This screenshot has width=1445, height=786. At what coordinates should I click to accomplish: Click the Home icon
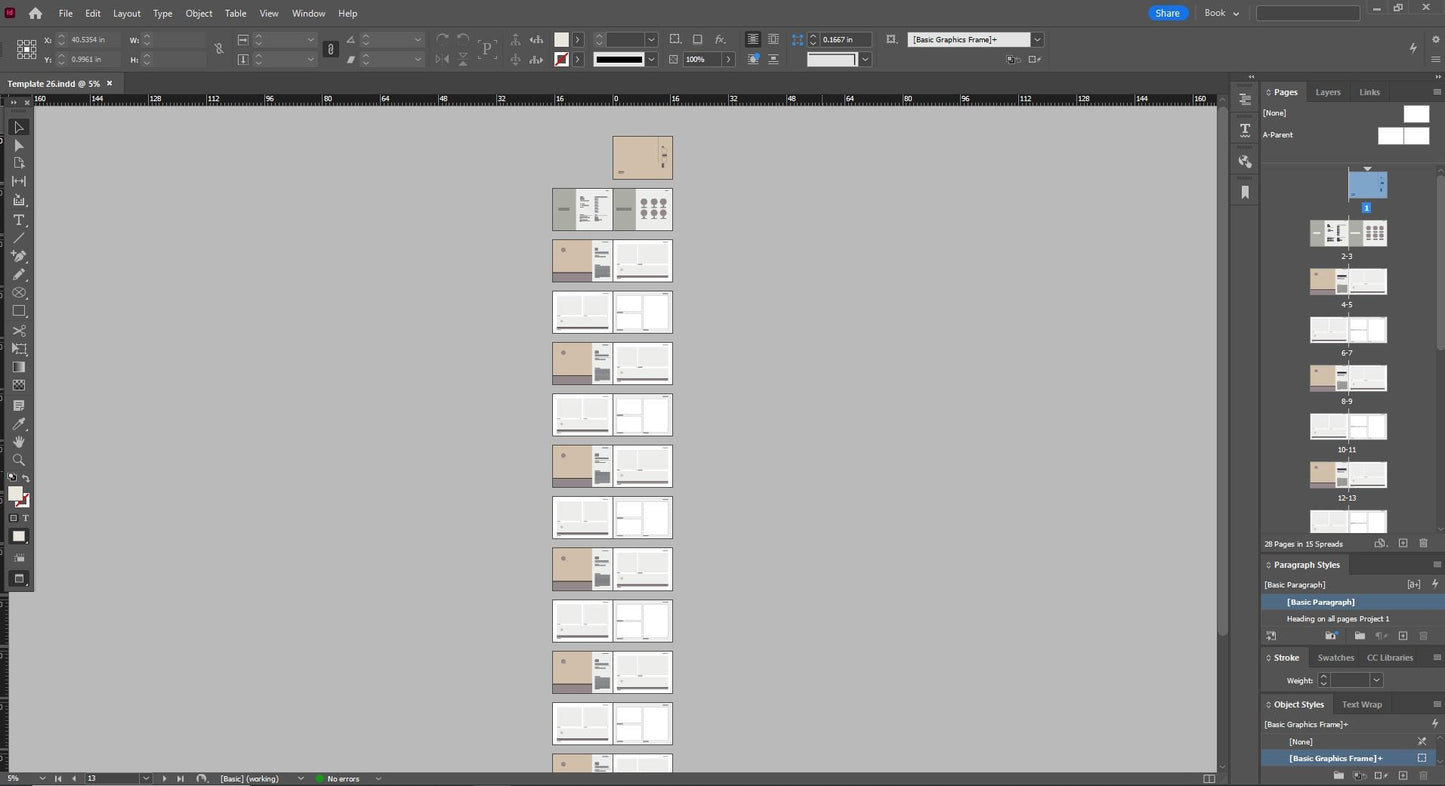click(35, 13)
